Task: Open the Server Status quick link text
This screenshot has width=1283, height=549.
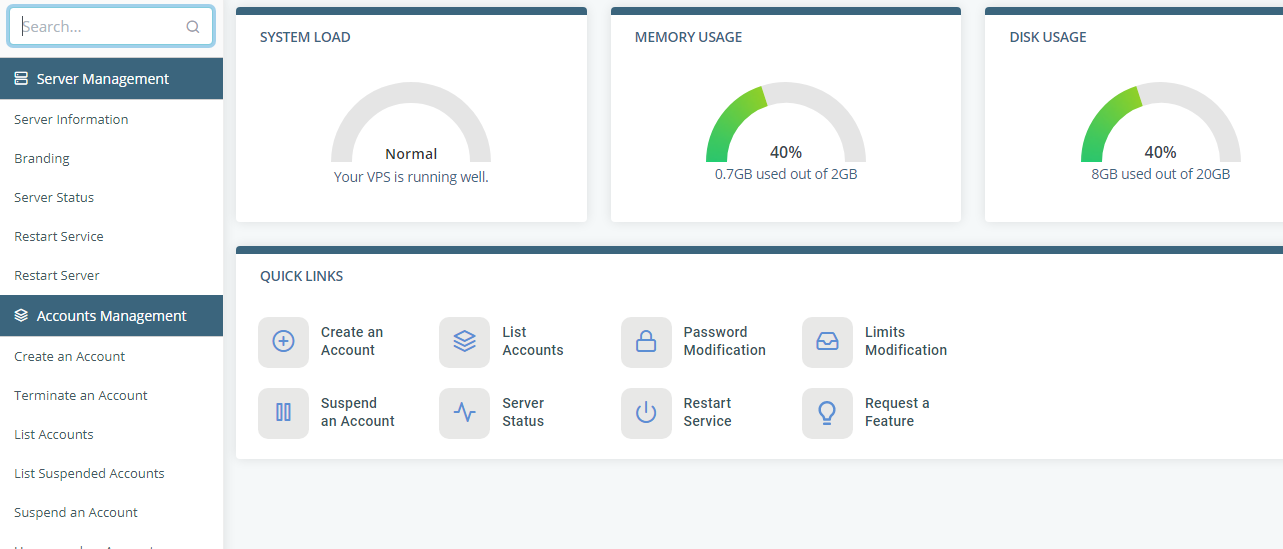Action: [x=523, y=412]
